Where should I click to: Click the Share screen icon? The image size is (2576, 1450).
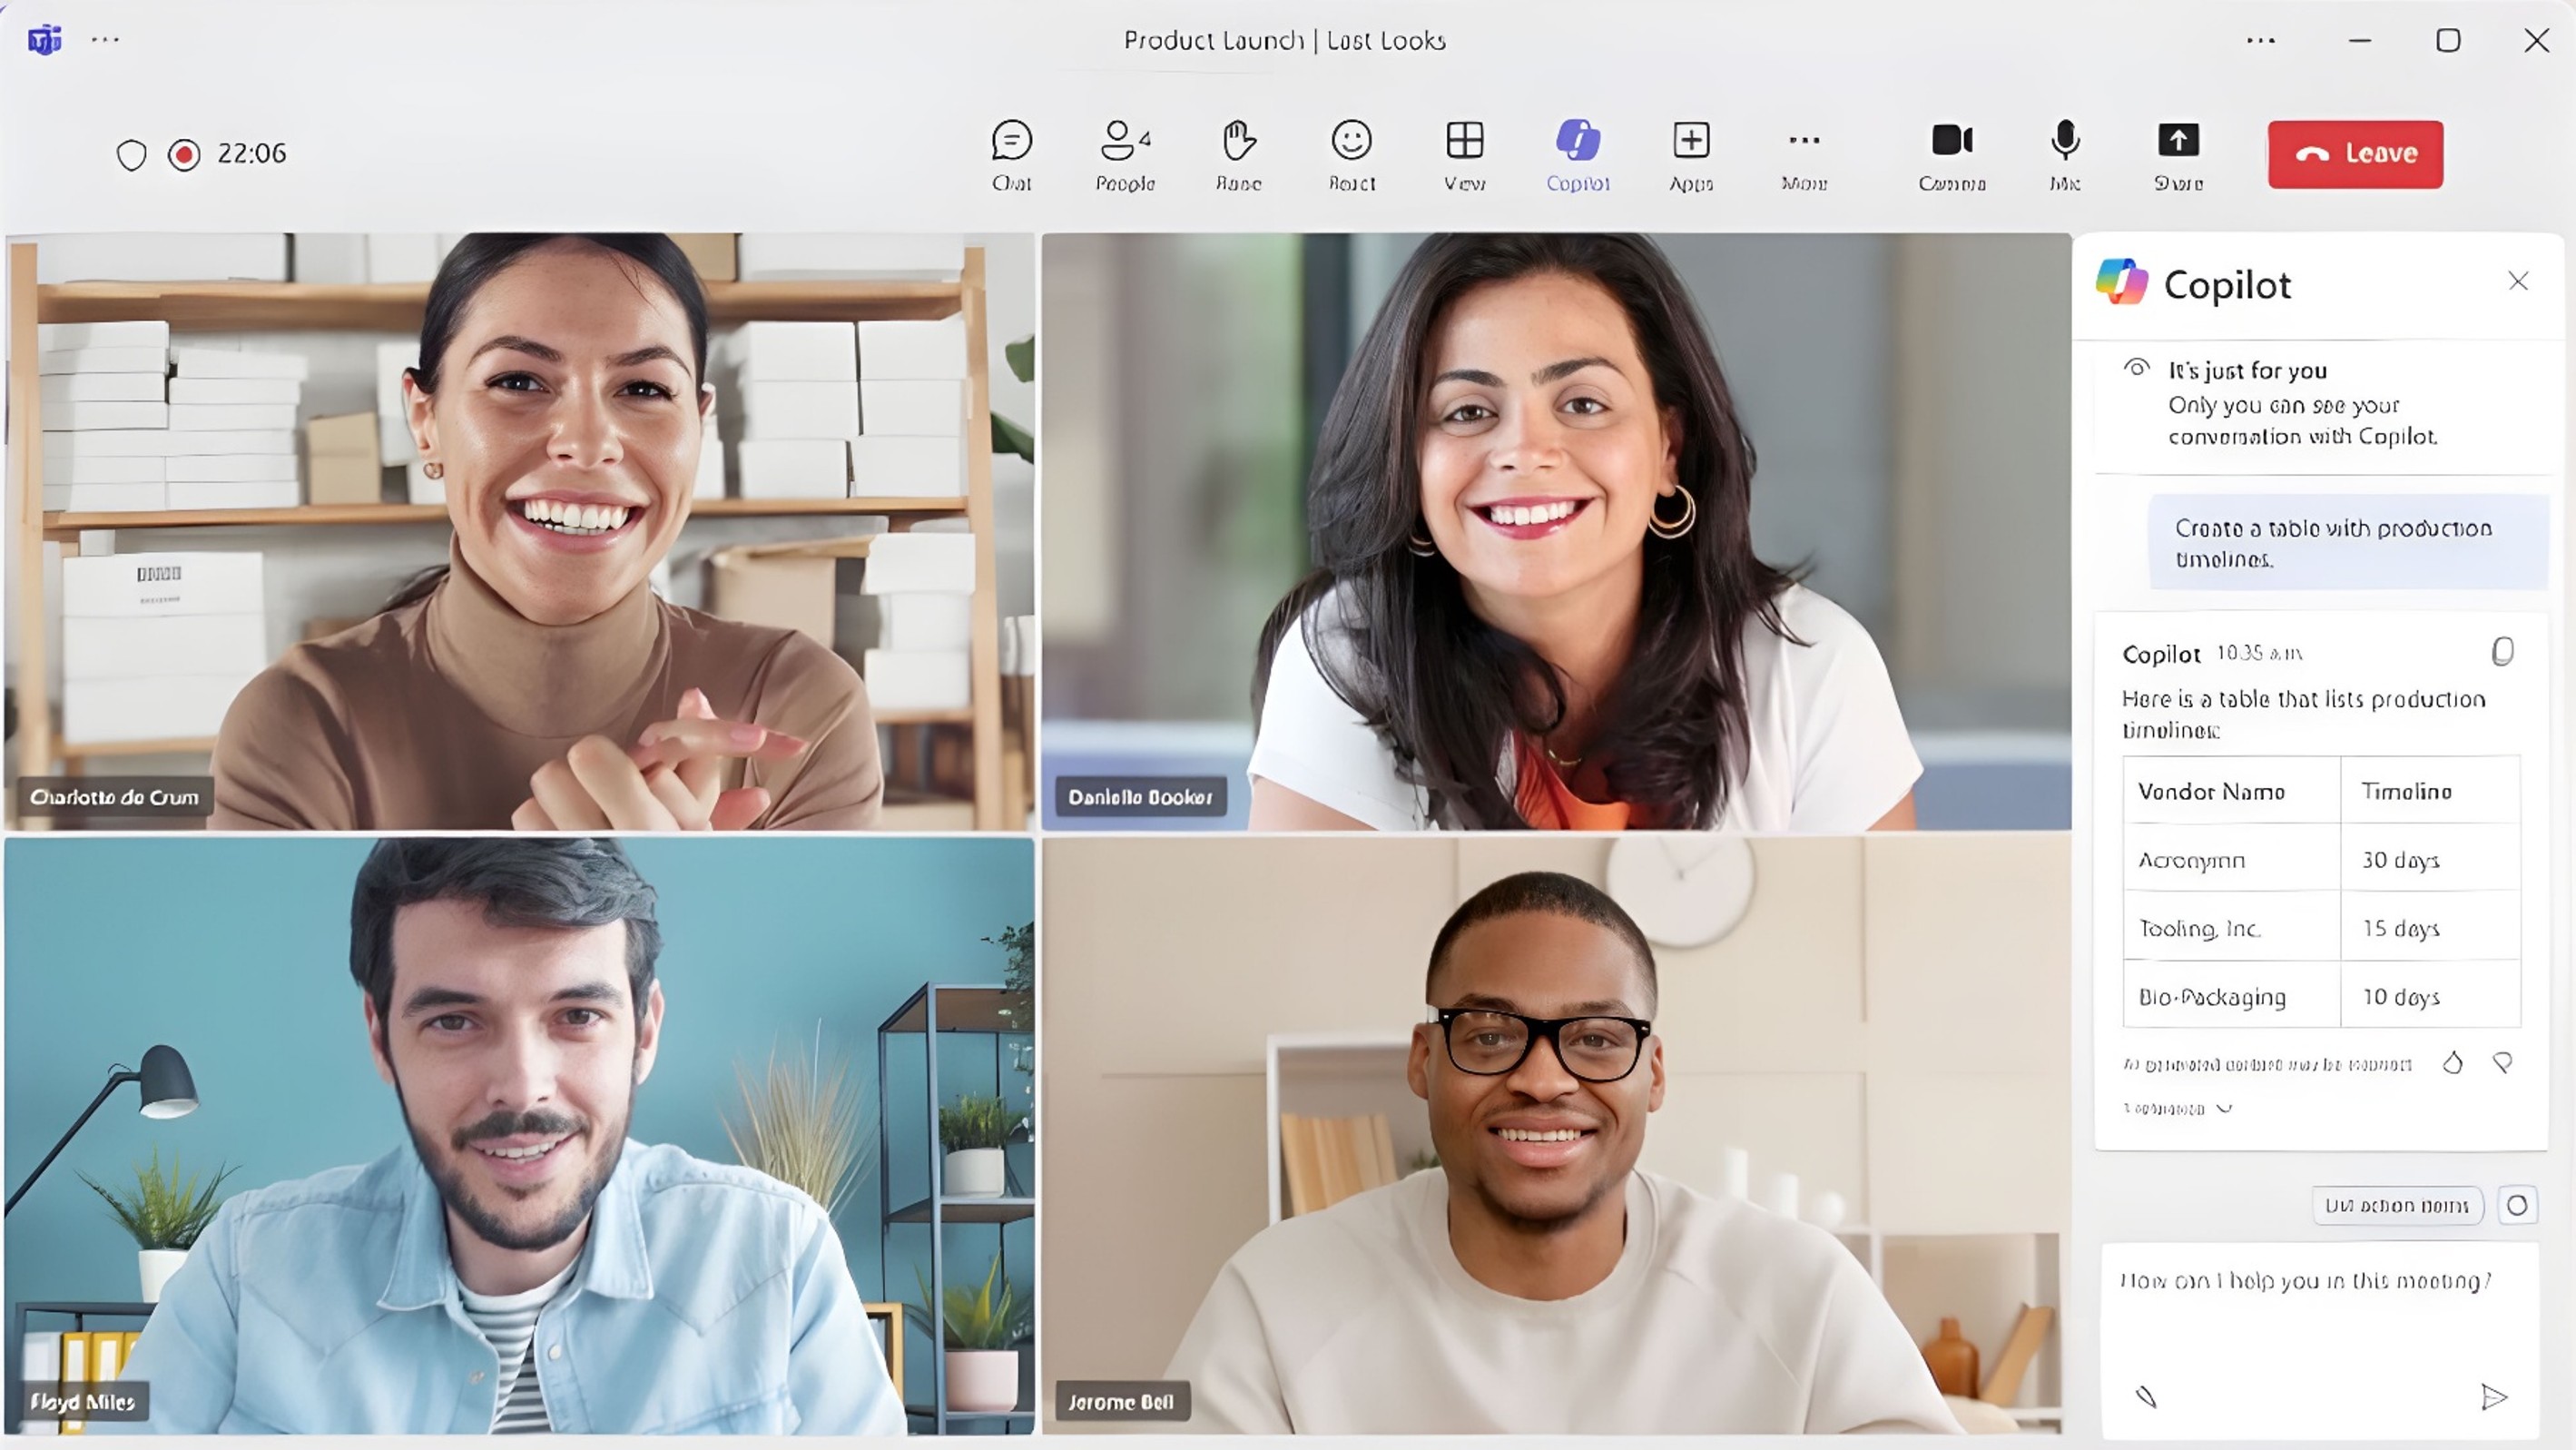tap(2178, 141)
